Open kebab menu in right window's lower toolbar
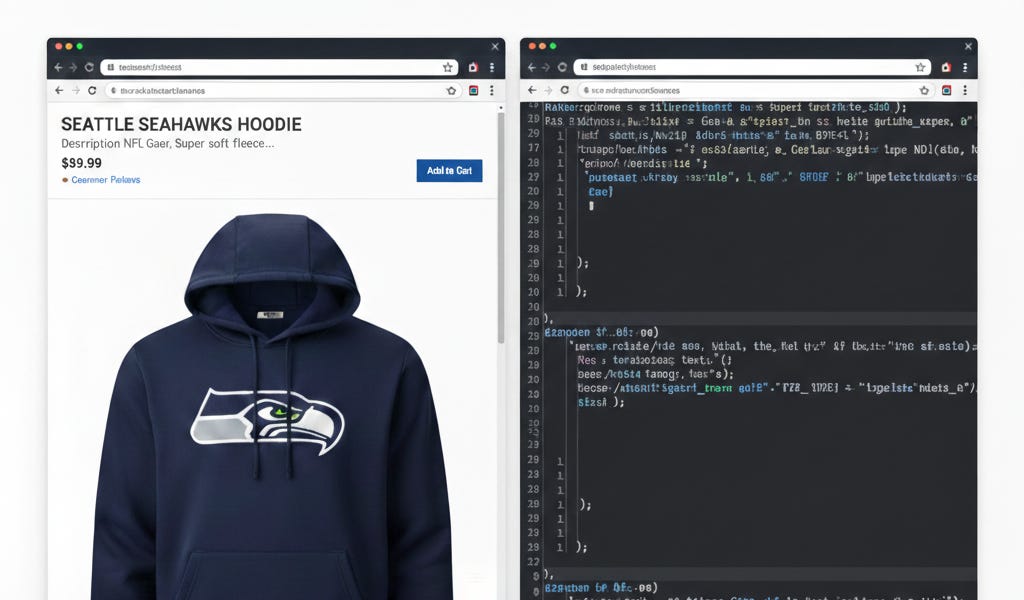This screenshot has width=1024, height=600. click(x=965, y=90)
